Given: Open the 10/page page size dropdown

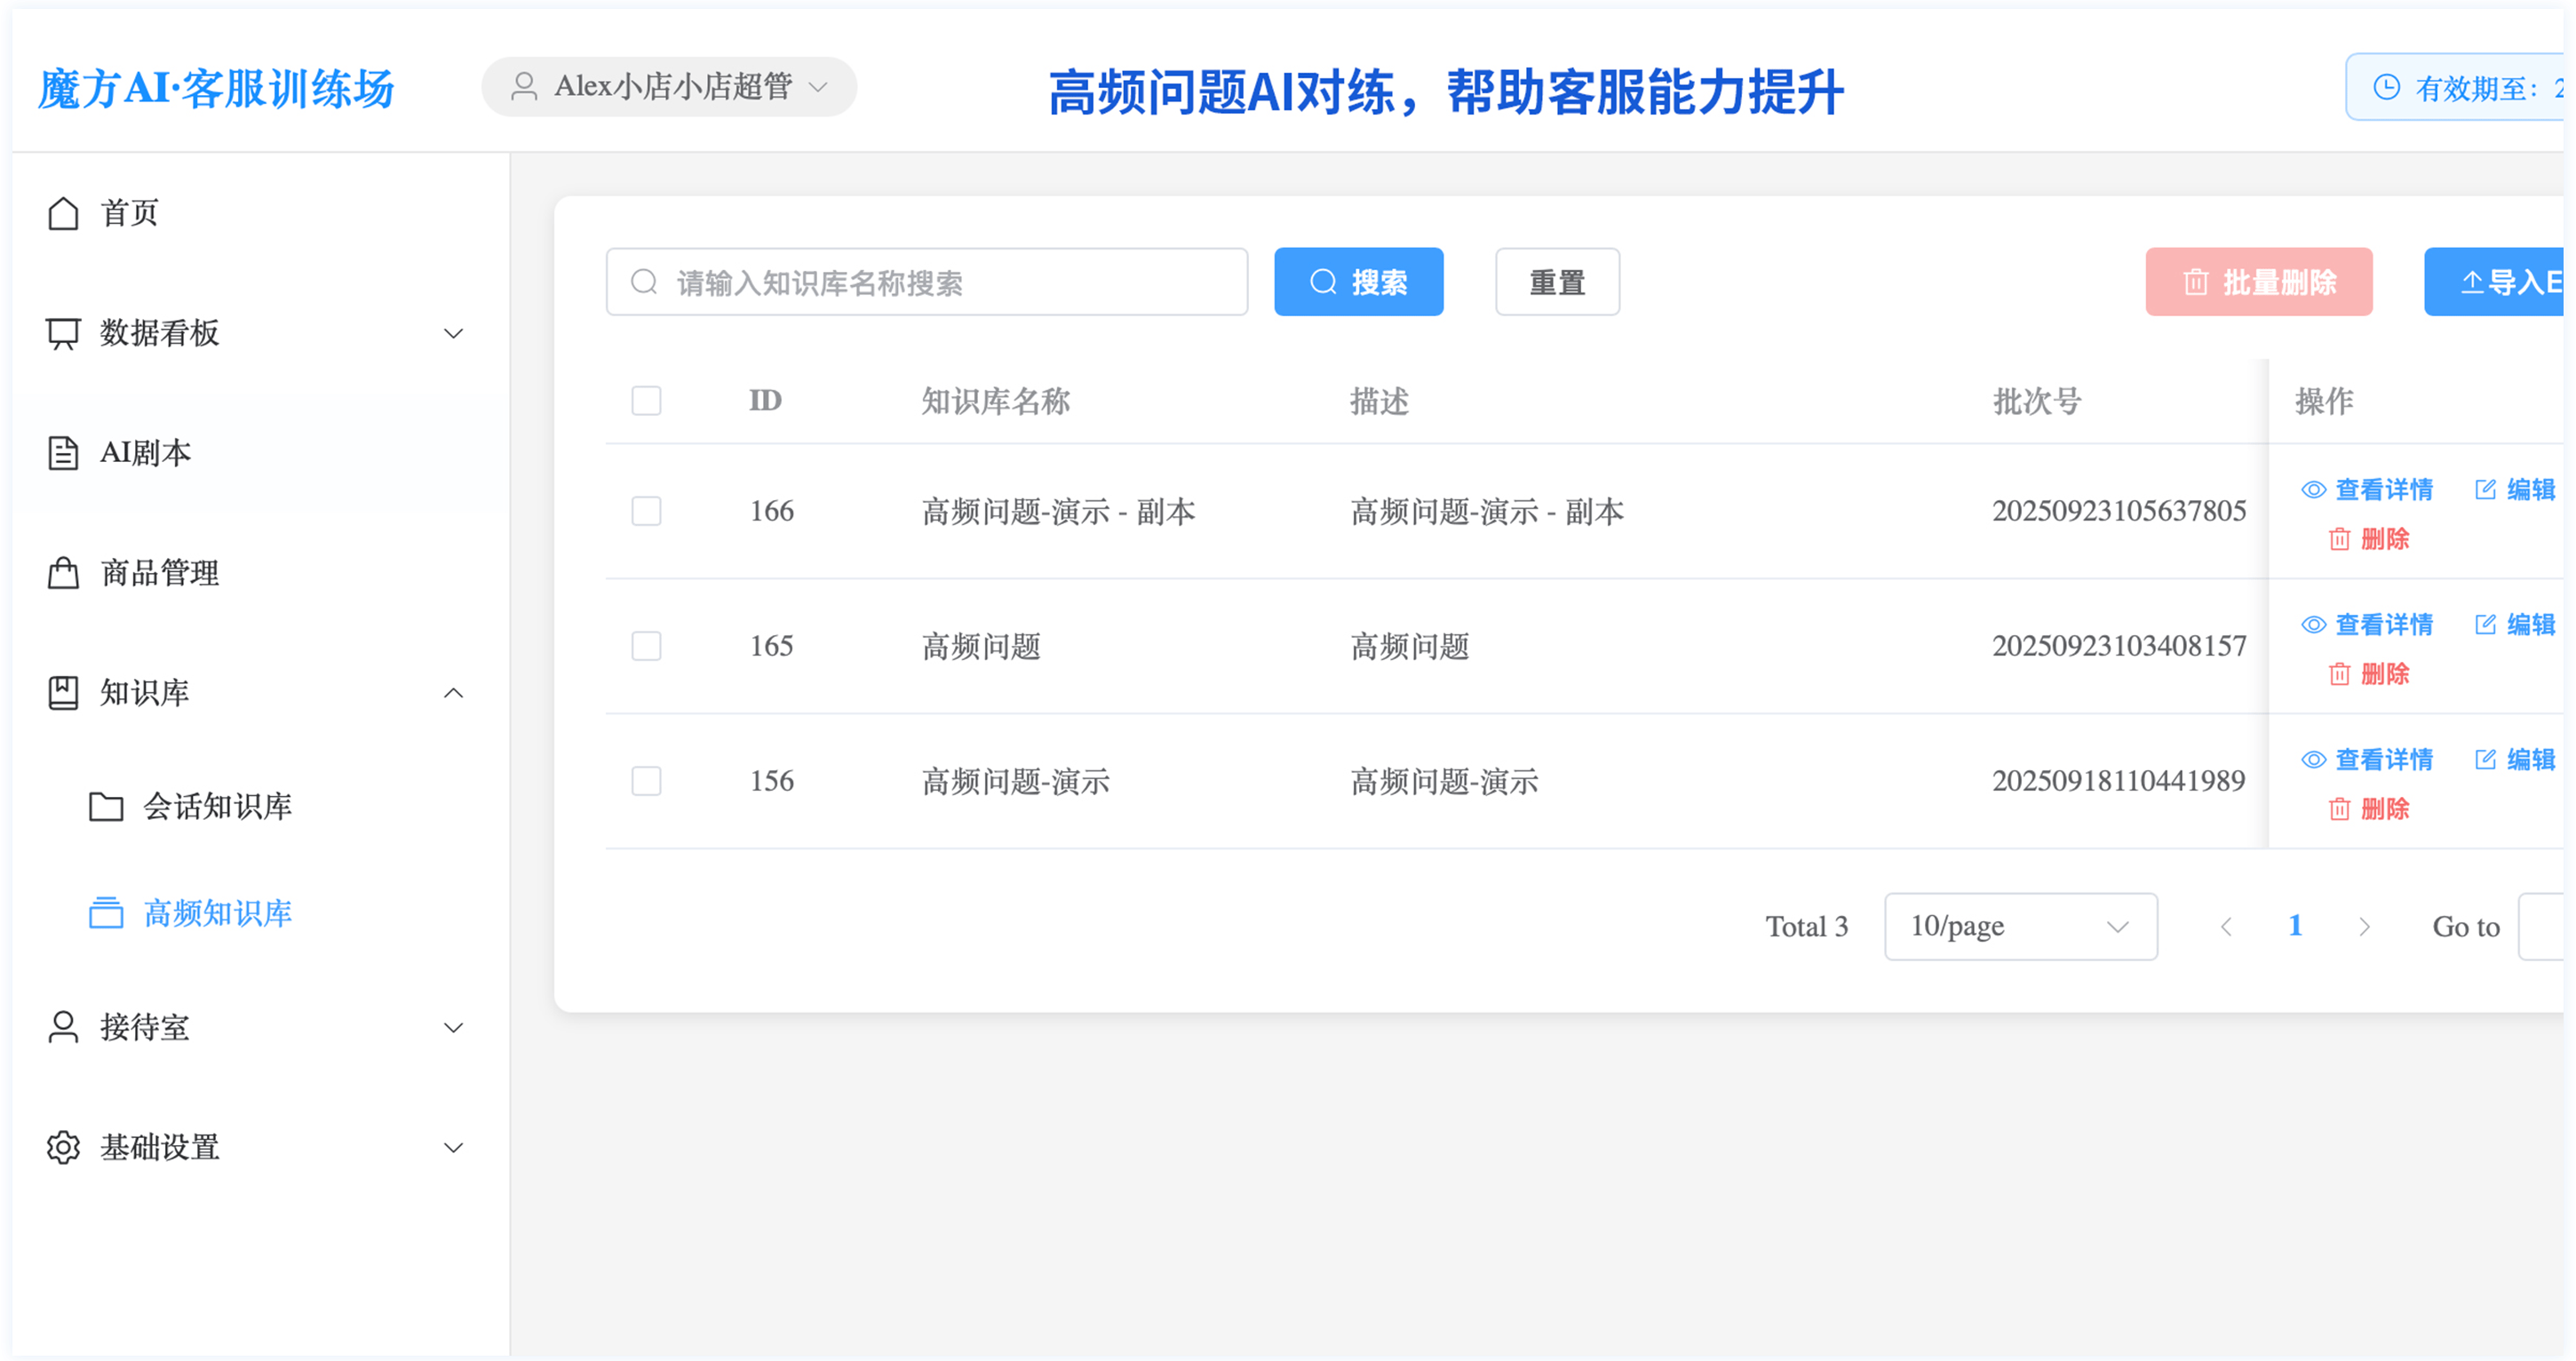Looking at the screenshot, I should [x=2020, y=926].
